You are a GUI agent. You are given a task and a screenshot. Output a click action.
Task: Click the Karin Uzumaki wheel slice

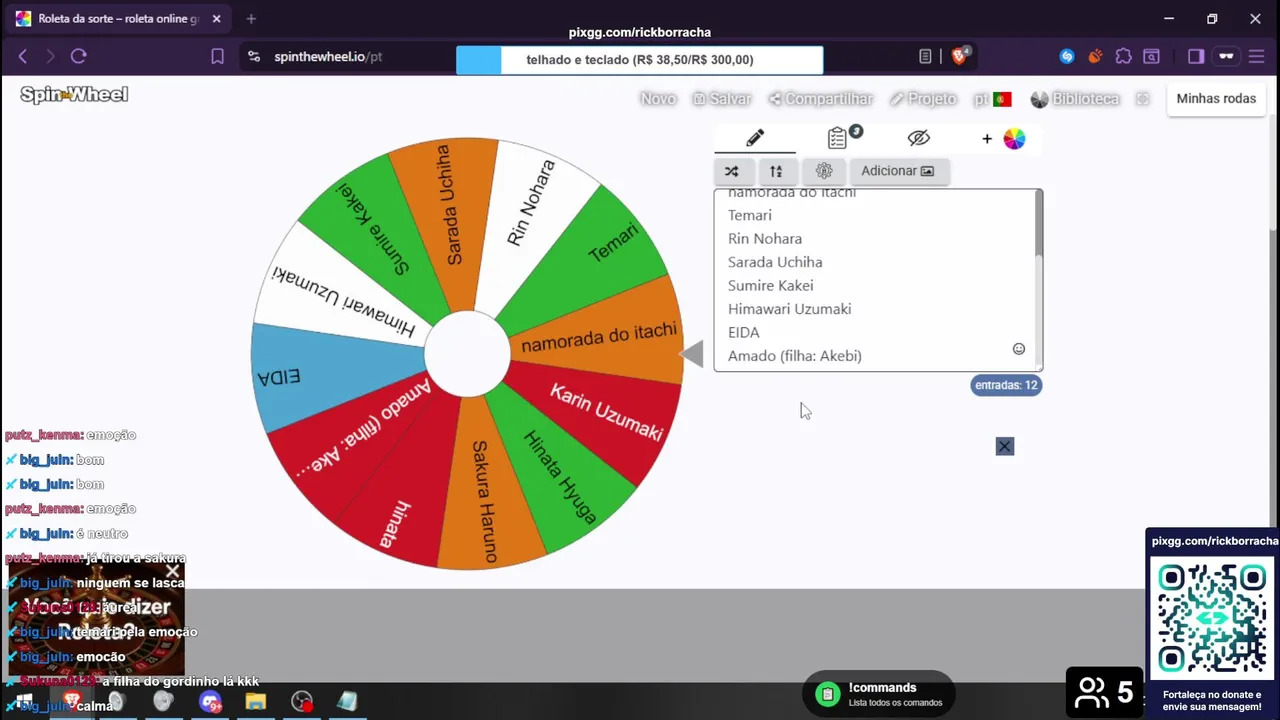(x=606, y=412)
